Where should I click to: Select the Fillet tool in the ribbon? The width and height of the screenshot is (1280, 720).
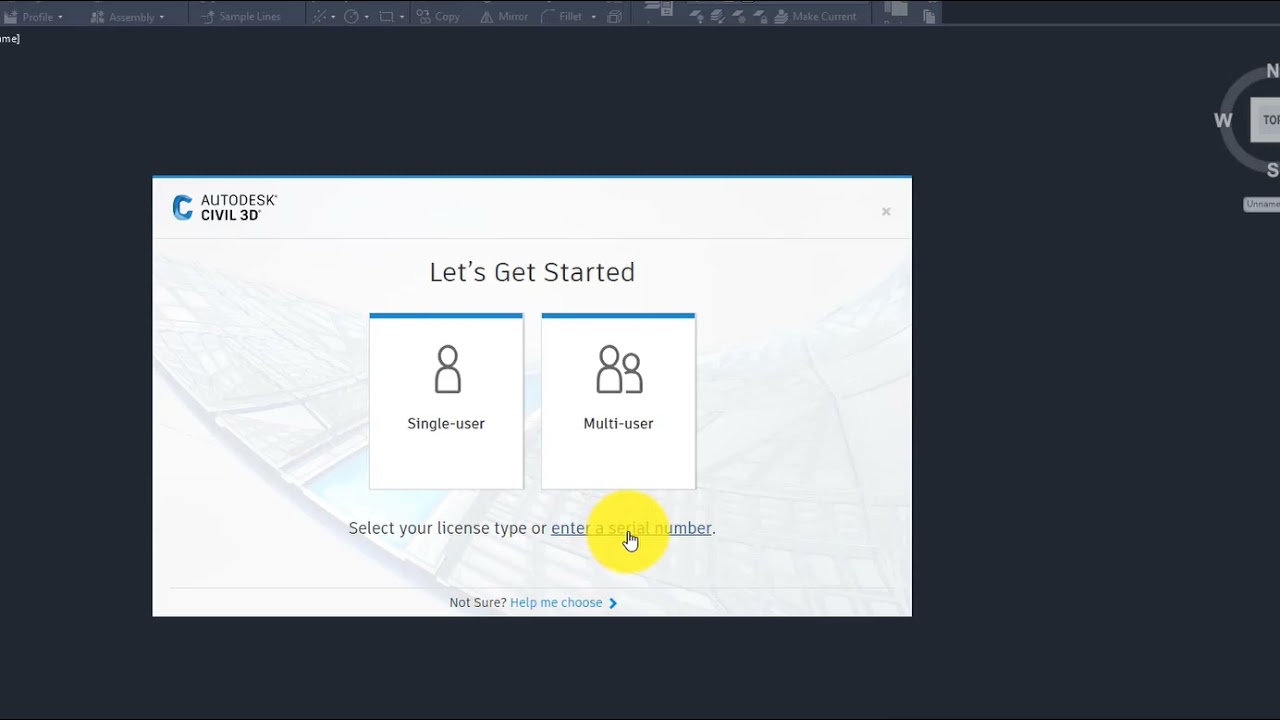(x=562, y=17)
